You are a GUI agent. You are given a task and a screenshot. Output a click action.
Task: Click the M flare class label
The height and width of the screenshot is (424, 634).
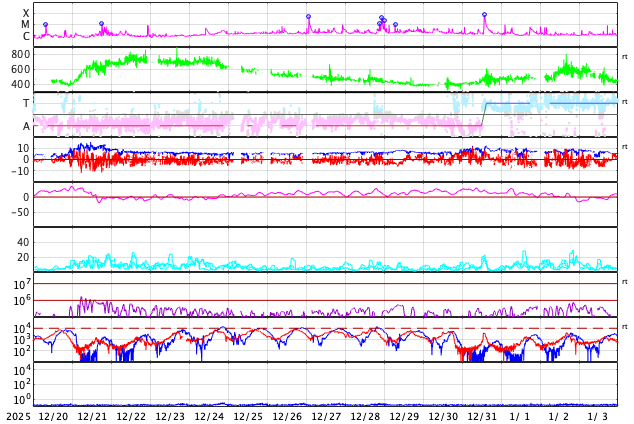[26, 24]
